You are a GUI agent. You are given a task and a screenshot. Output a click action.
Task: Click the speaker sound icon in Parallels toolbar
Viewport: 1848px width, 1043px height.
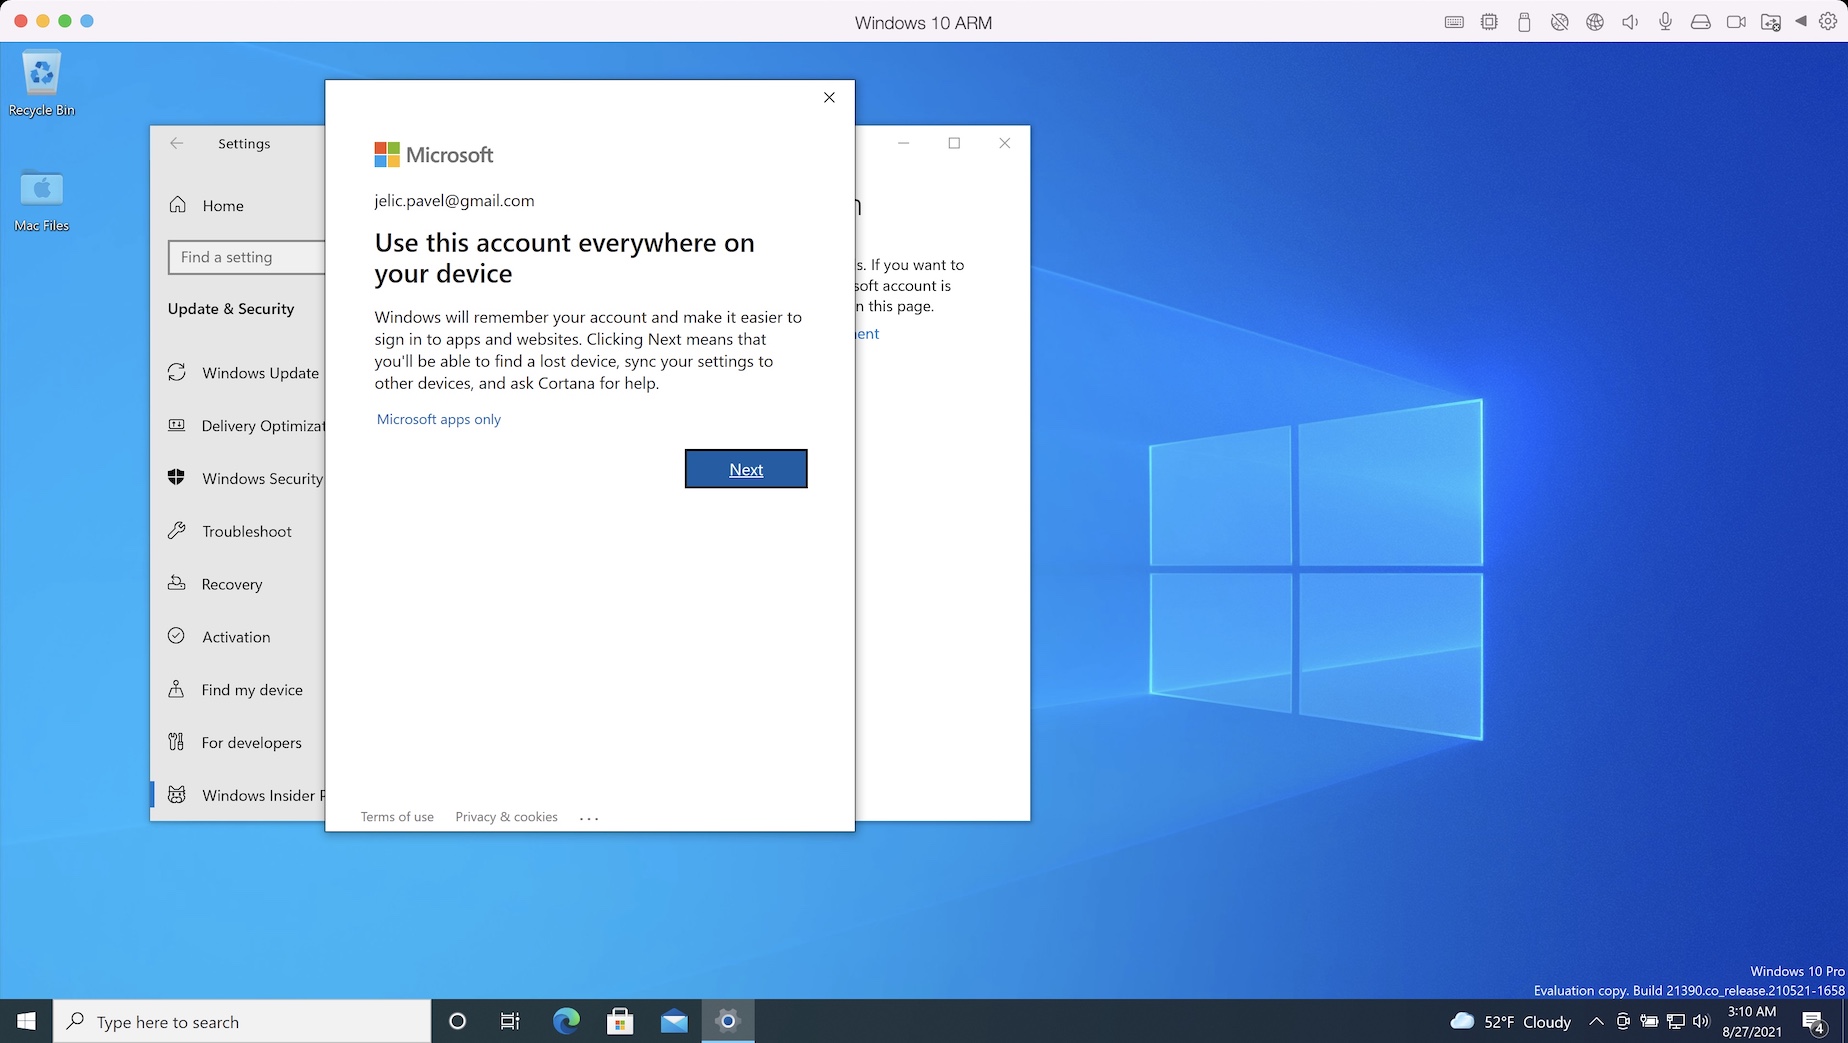pos(1630,22)
